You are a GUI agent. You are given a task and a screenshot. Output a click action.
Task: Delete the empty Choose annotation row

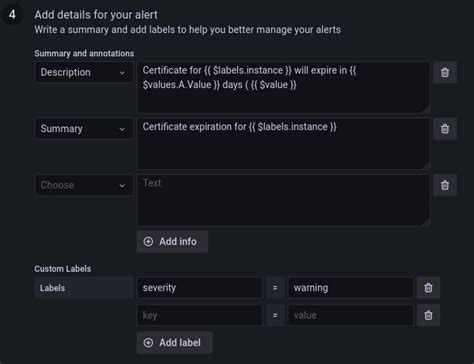(x=445, y=185)
